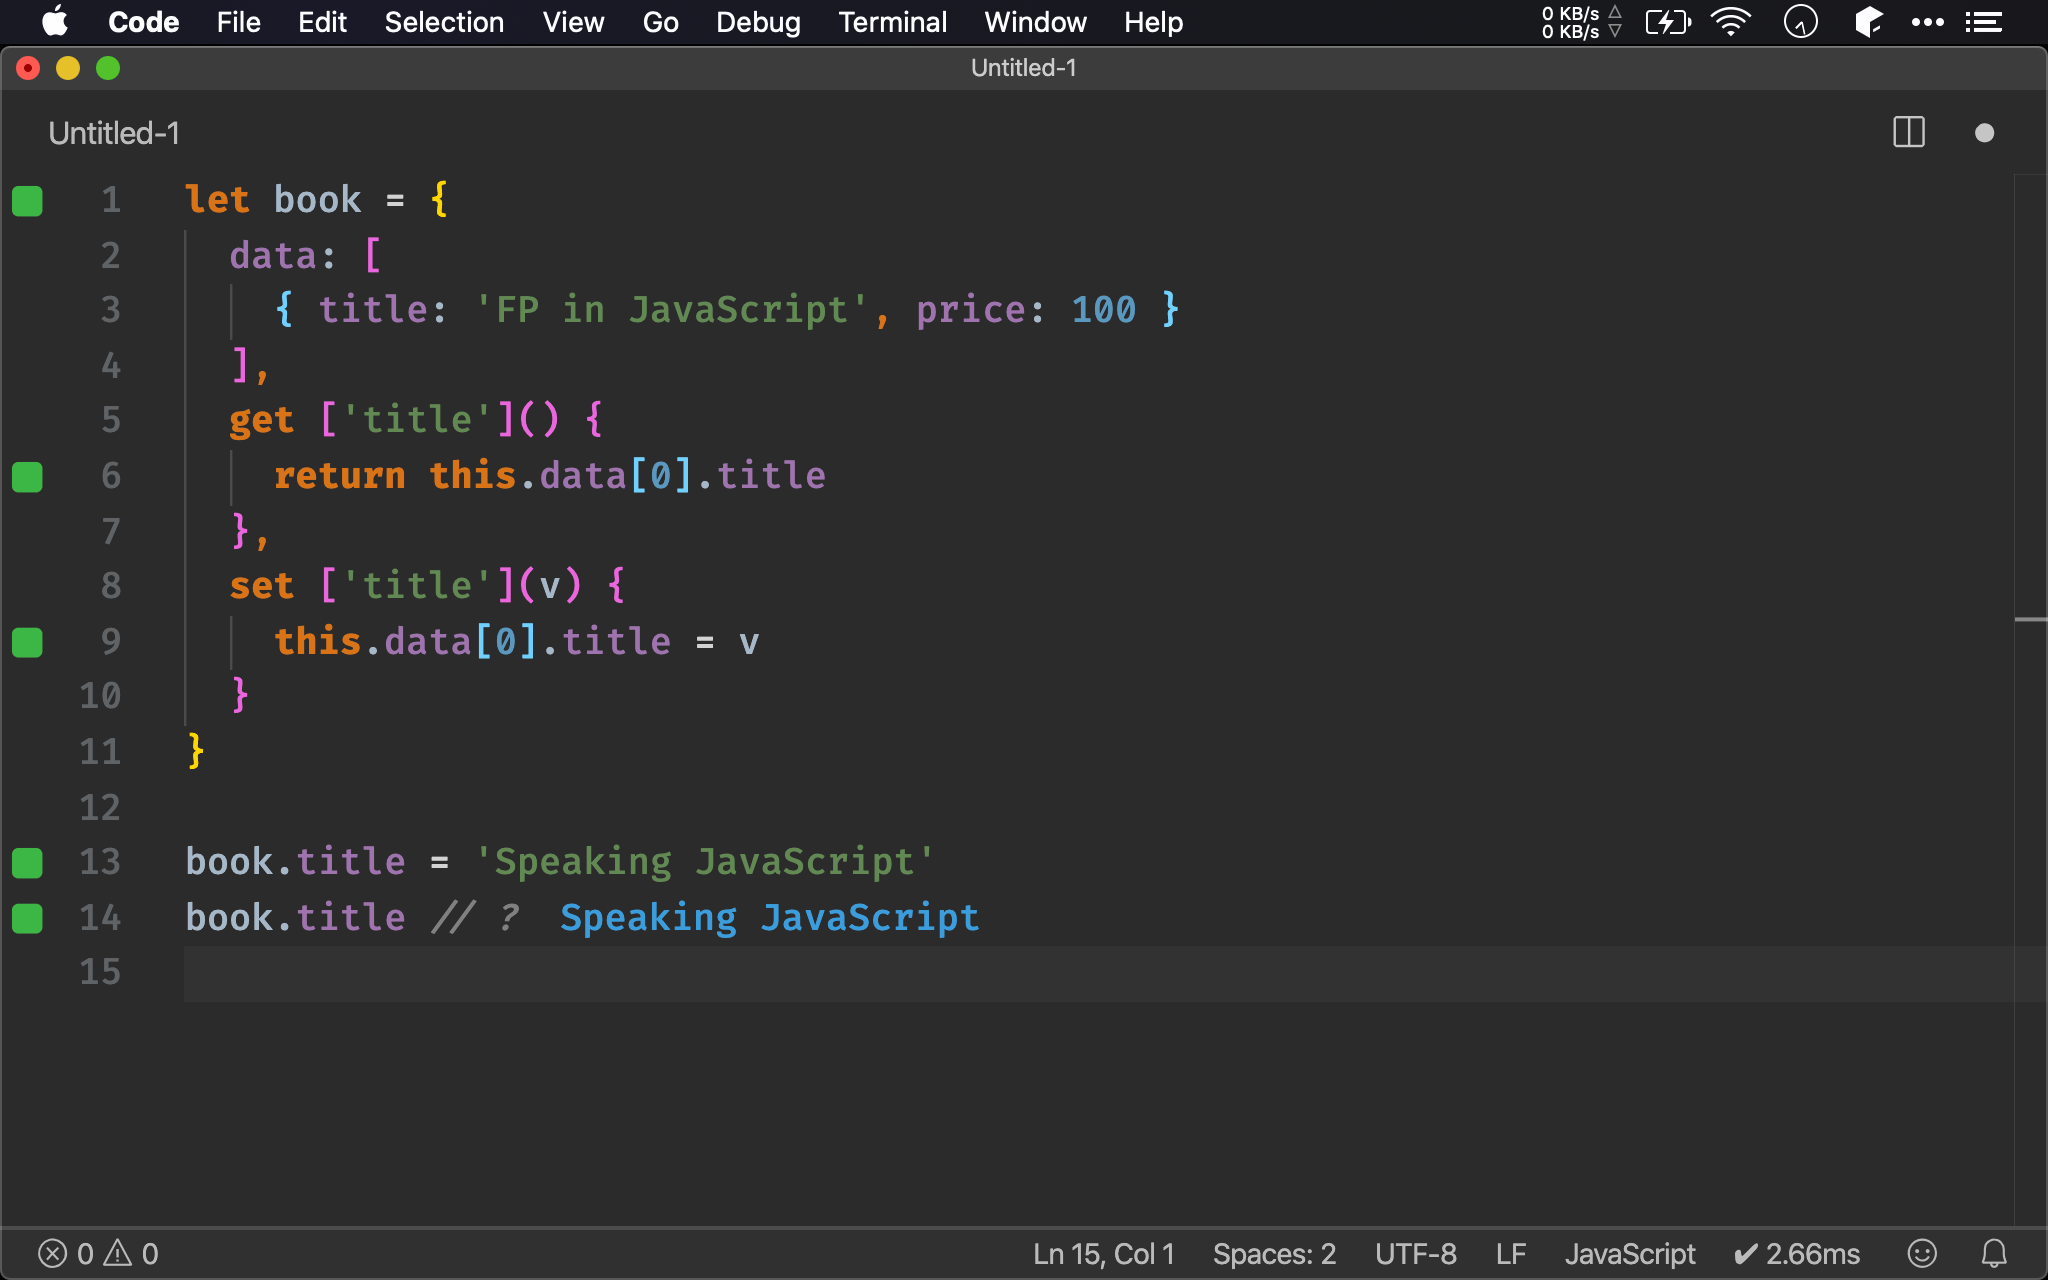Click Ln 15, Col 1 go-to-line button
This screenshot has width=2048, height=1280.
[x=1103, y=1253]
